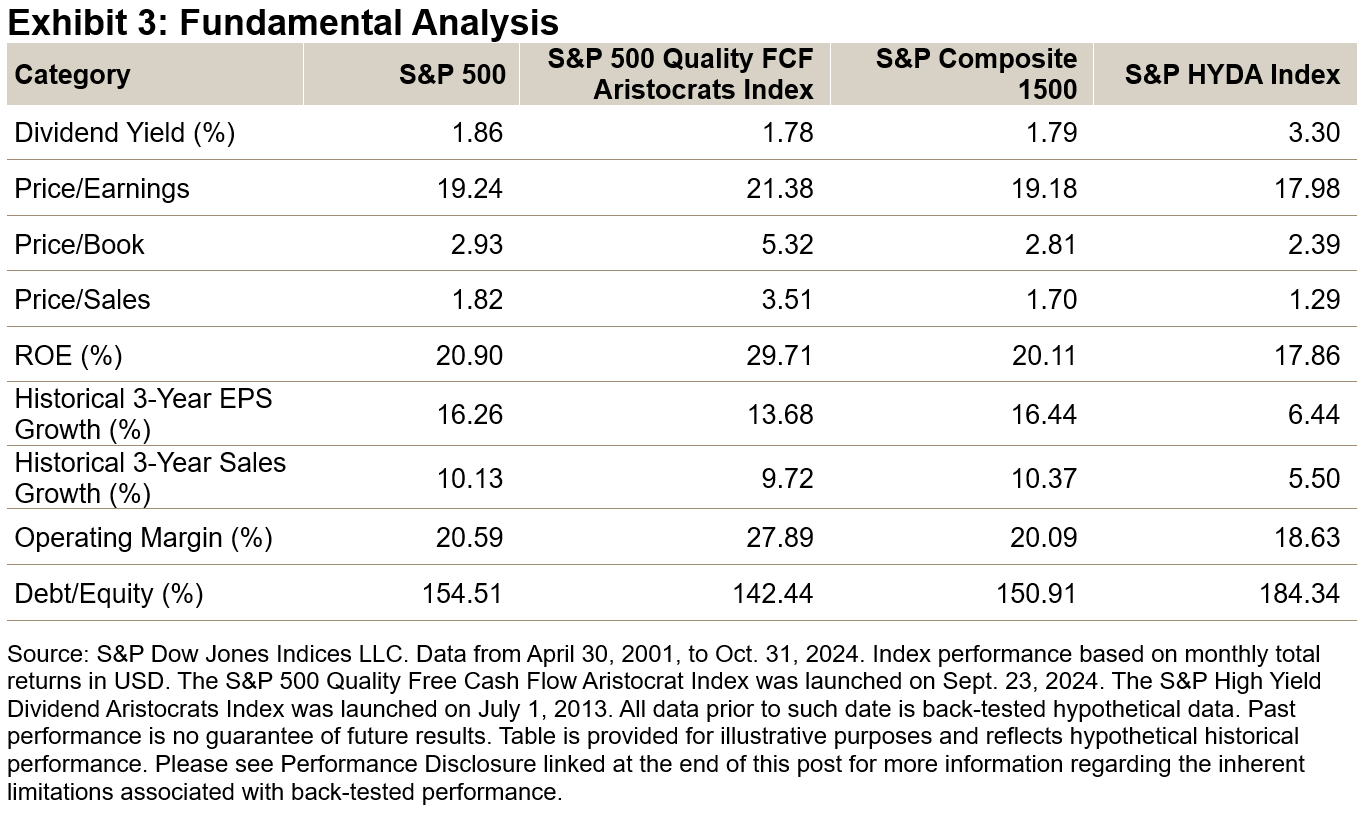Screen dimensions: 1363x816
Task: Click the Exhibit 3 Fundamental Analysis title
Action: [x=283, y=22]
